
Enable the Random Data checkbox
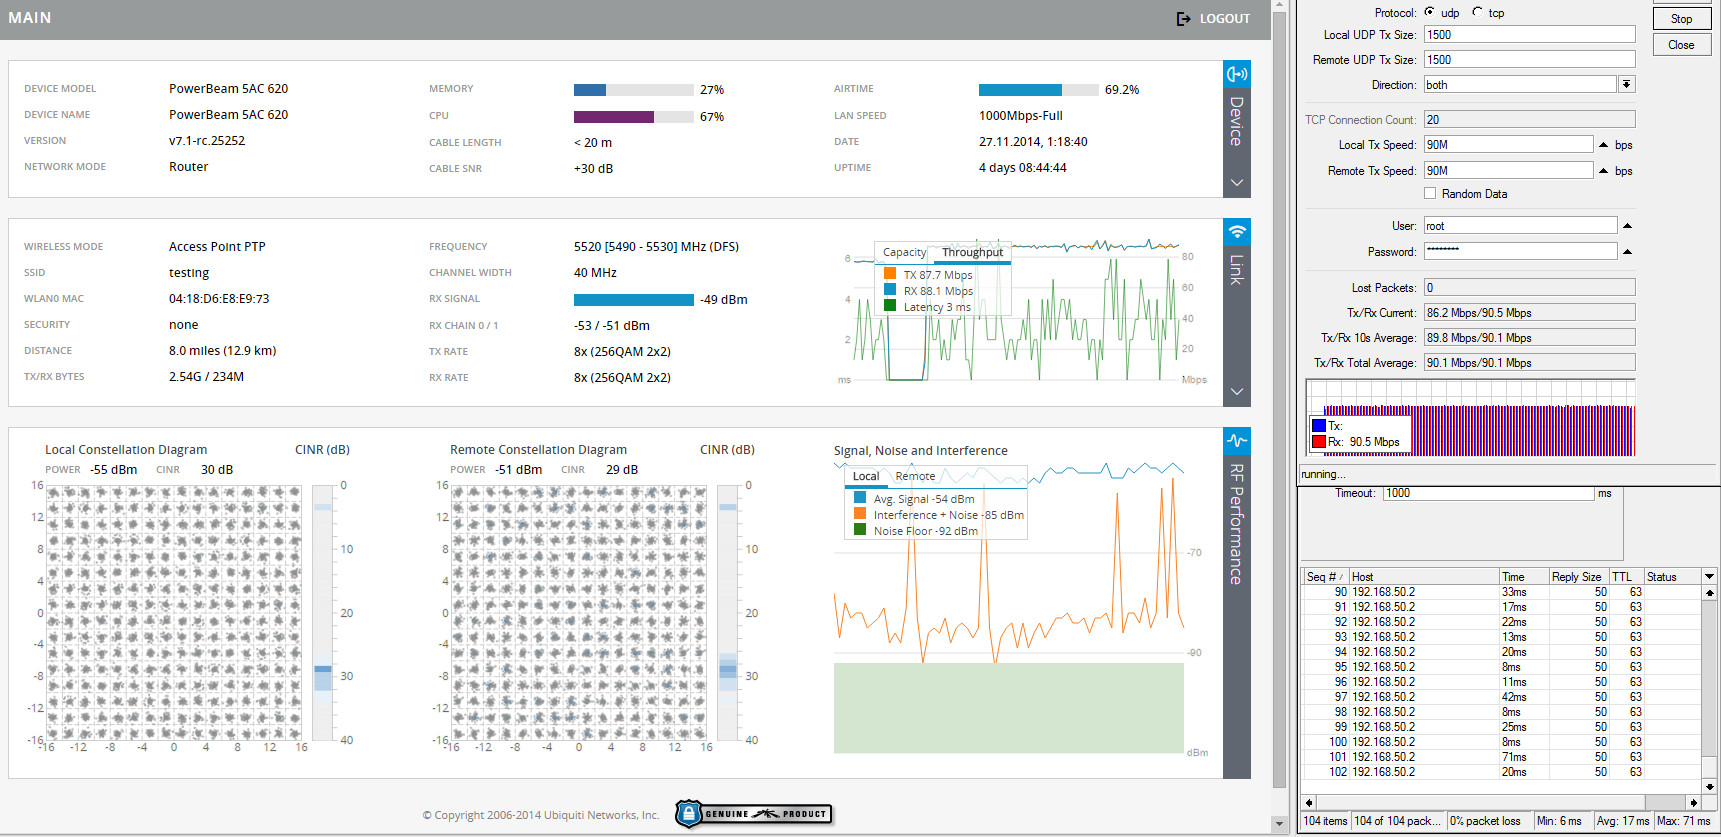coord(1430,194)
